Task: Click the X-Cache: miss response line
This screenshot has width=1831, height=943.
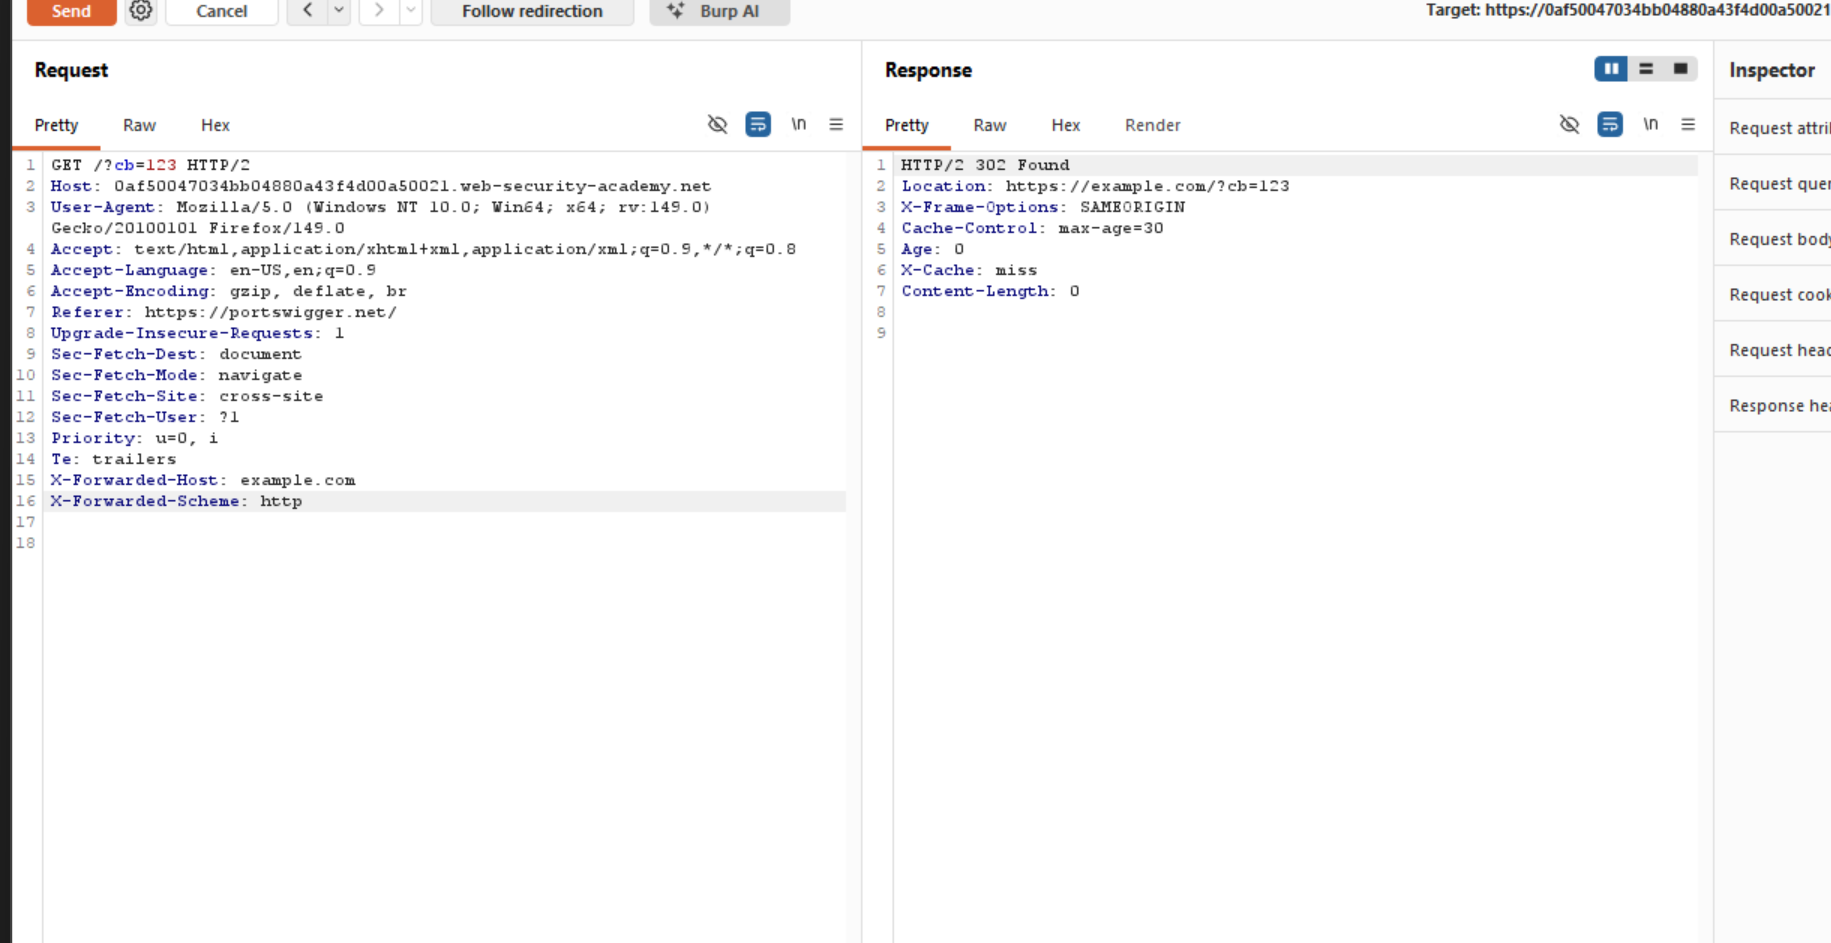Action: (969, 270)
